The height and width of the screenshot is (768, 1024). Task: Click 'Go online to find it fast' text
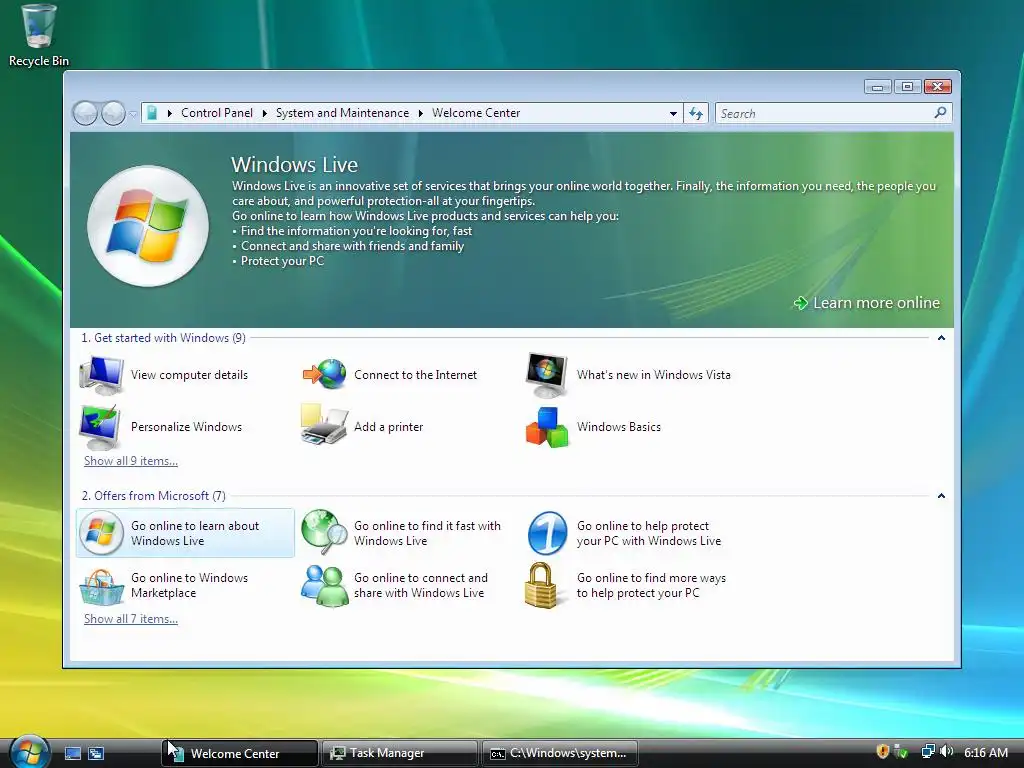pos(427,533)
